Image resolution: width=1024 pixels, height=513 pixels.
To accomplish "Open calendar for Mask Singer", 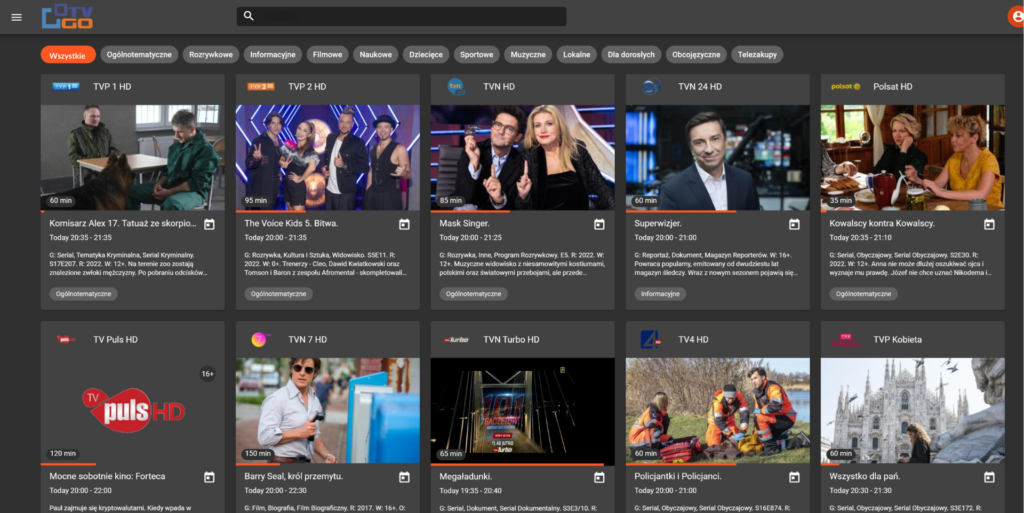I will 599,224.
